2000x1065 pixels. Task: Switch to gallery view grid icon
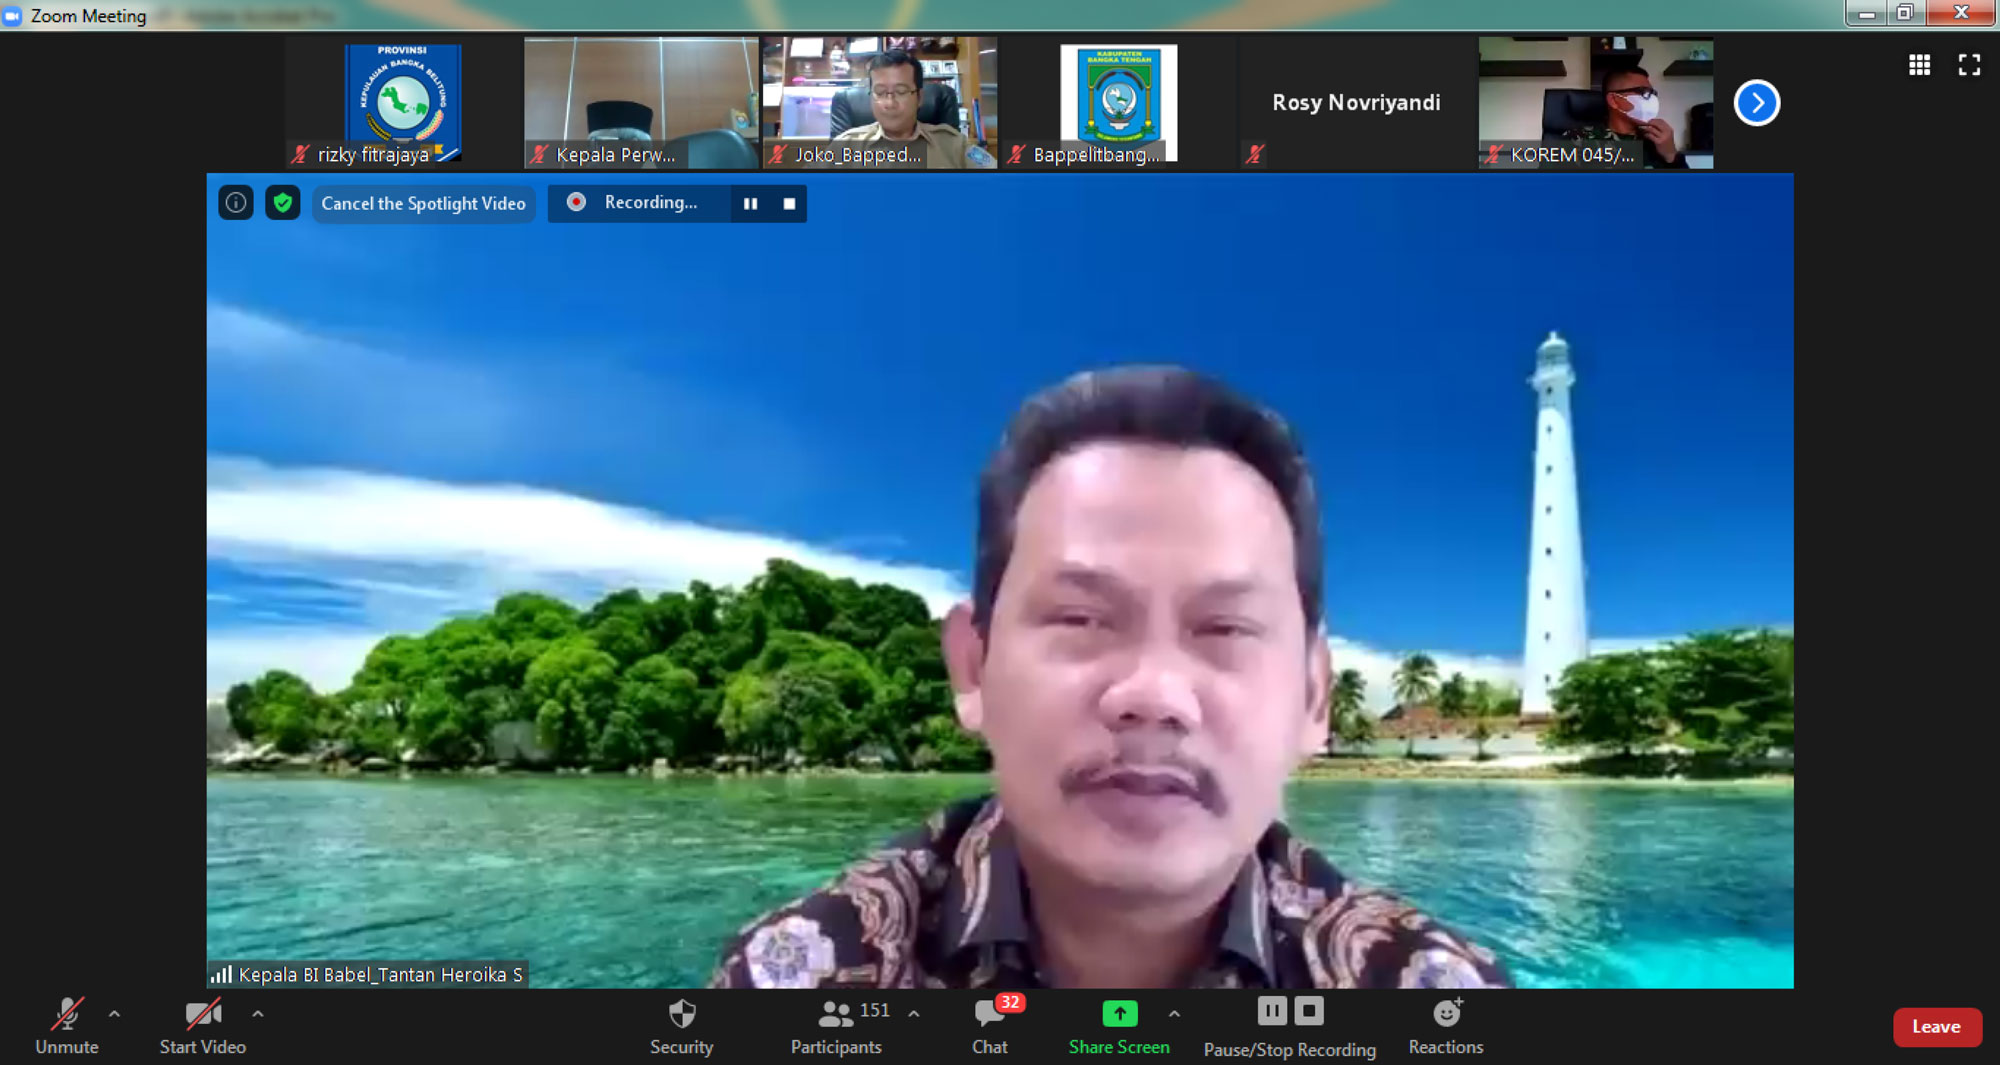1919,65
